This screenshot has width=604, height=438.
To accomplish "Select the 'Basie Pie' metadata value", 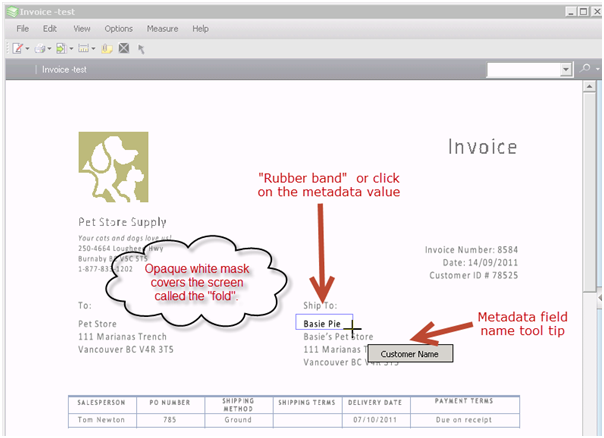I will click(x=322, y=324).
